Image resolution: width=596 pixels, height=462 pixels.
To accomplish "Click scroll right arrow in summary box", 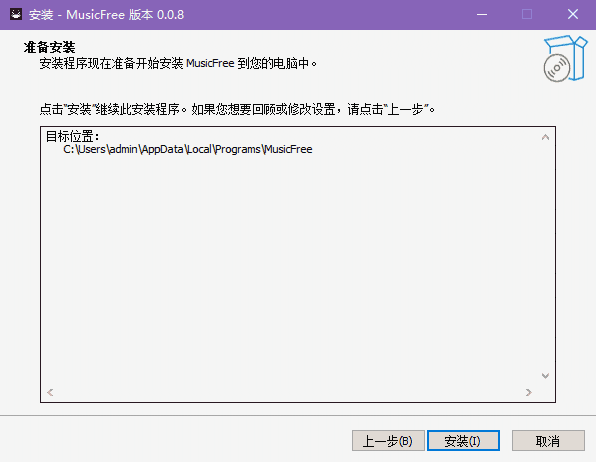I will click(528, 392).
